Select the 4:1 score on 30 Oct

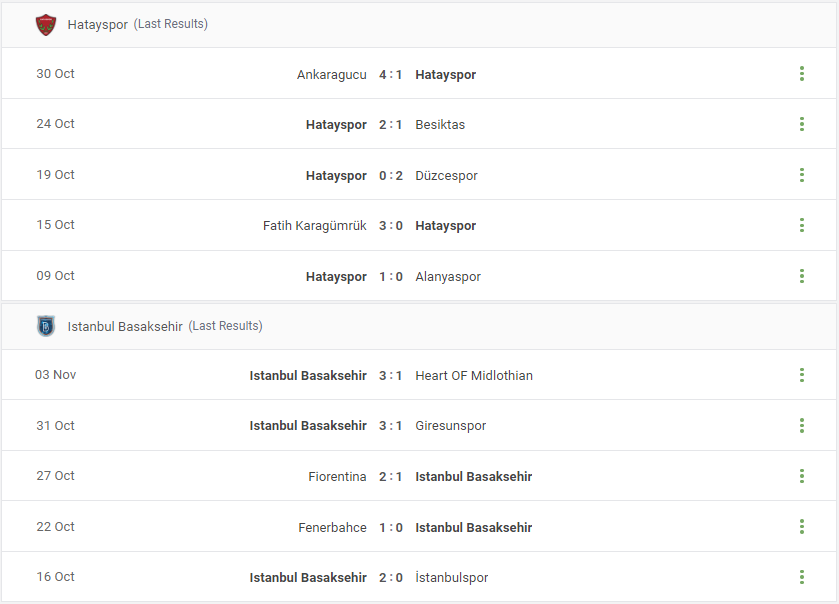(x=391, y=74)
